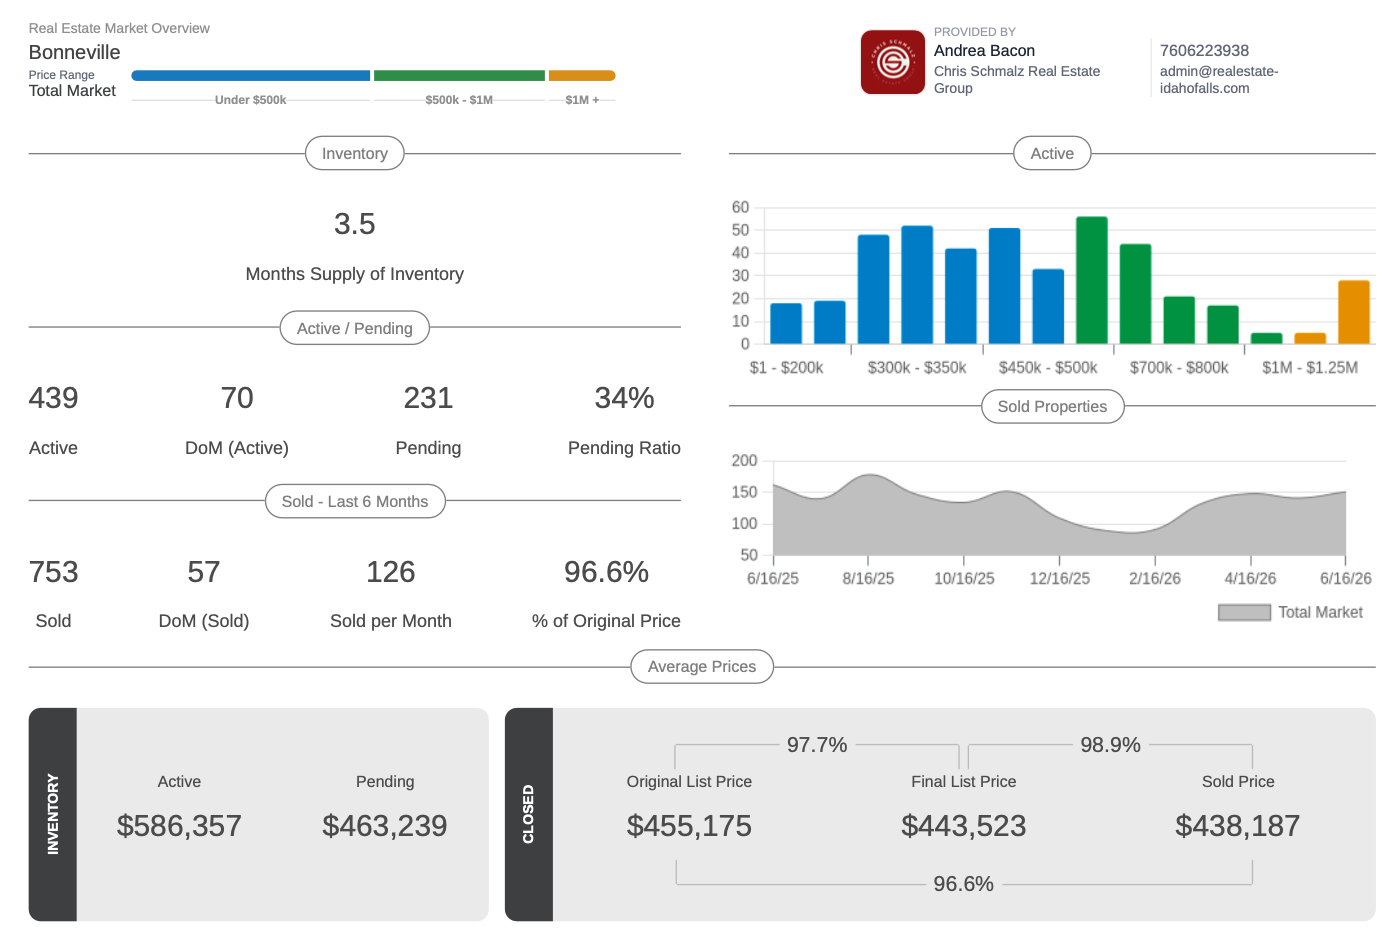Click the Months Supply of Inventory caption
This screenshot has width=1392, height=941.
pos(355,274)
